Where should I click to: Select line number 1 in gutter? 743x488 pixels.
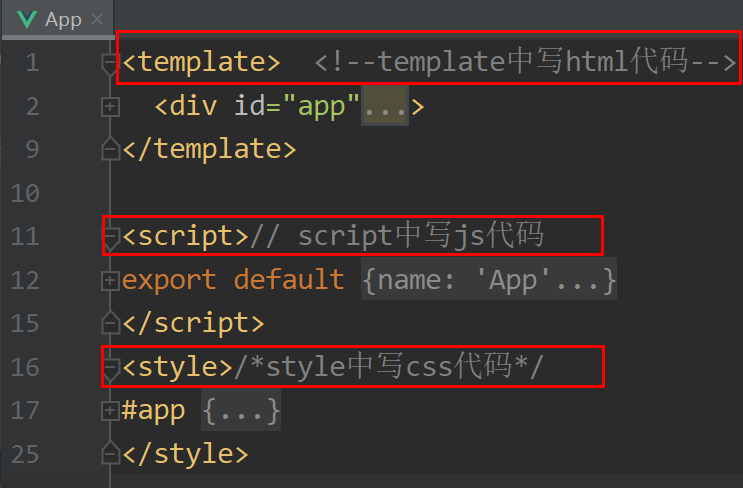click(x=32, y=63)
